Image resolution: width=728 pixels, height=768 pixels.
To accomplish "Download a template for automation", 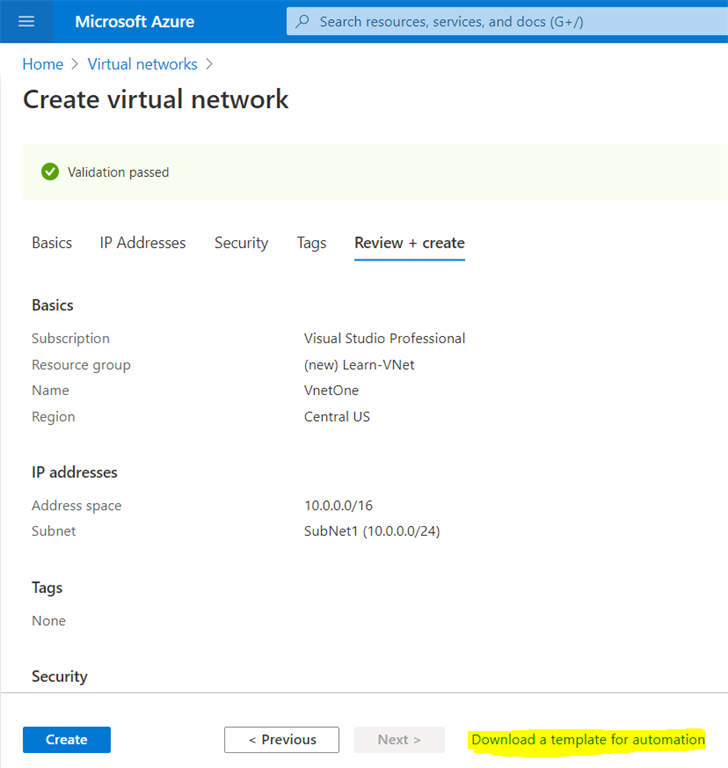I will point(588,740).
